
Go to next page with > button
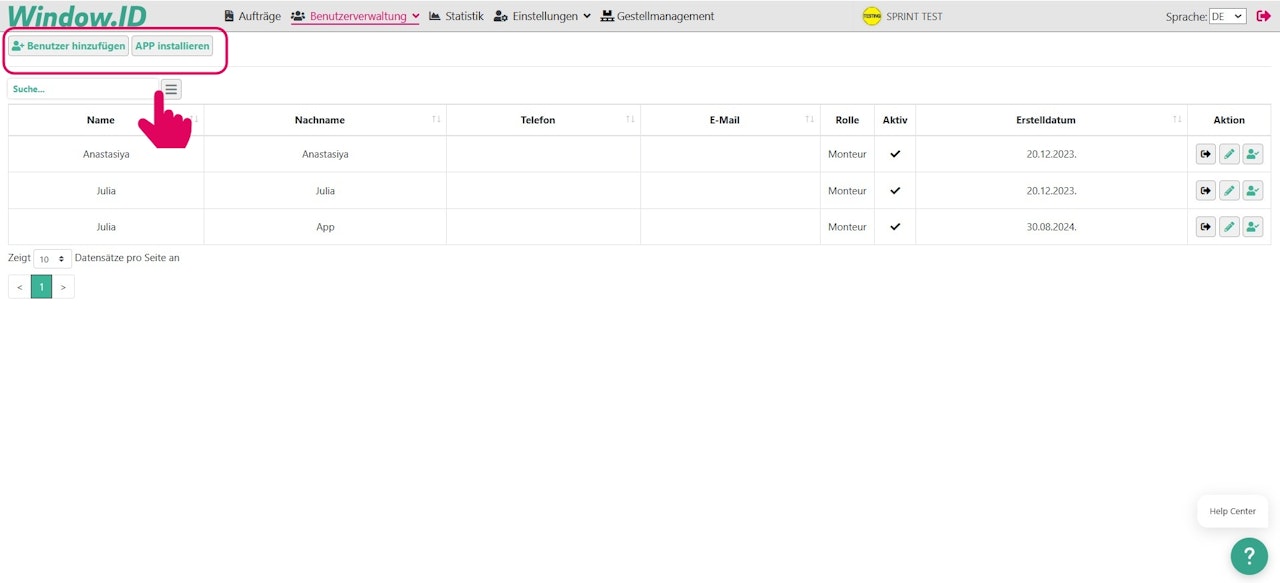[63, 287]
